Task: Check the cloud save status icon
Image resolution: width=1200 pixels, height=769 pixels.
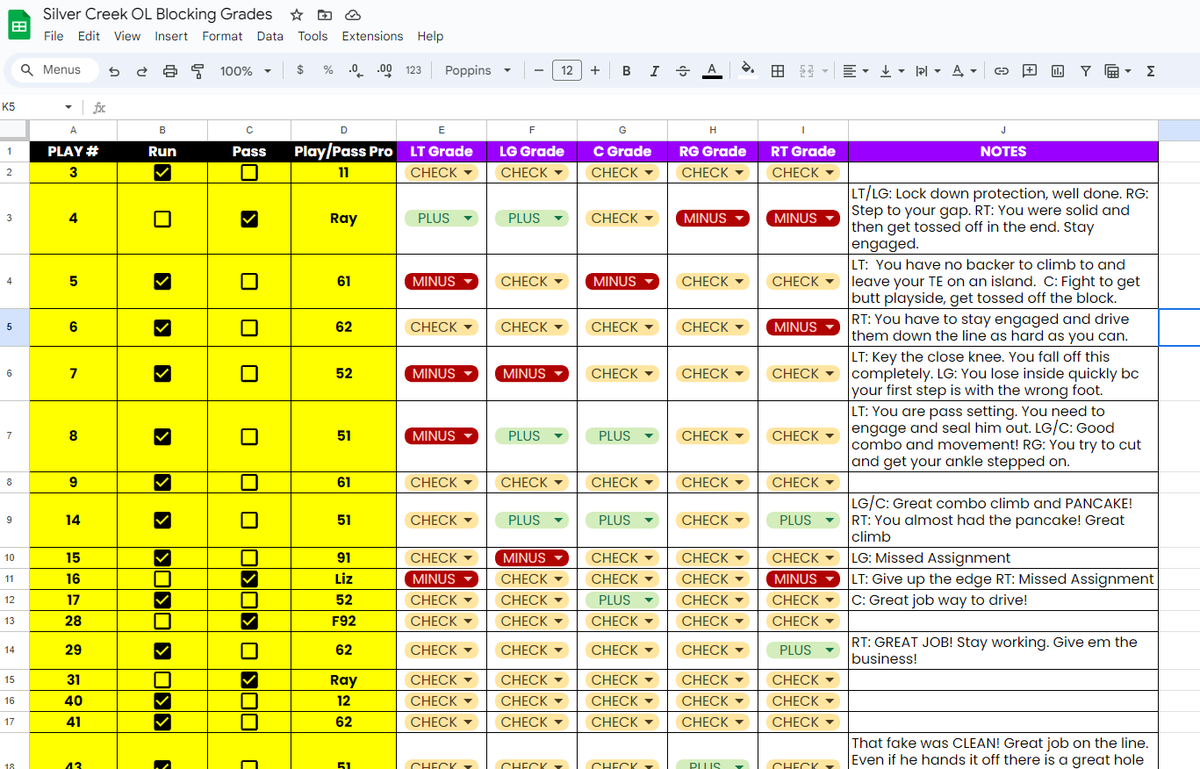Action: 352,15
